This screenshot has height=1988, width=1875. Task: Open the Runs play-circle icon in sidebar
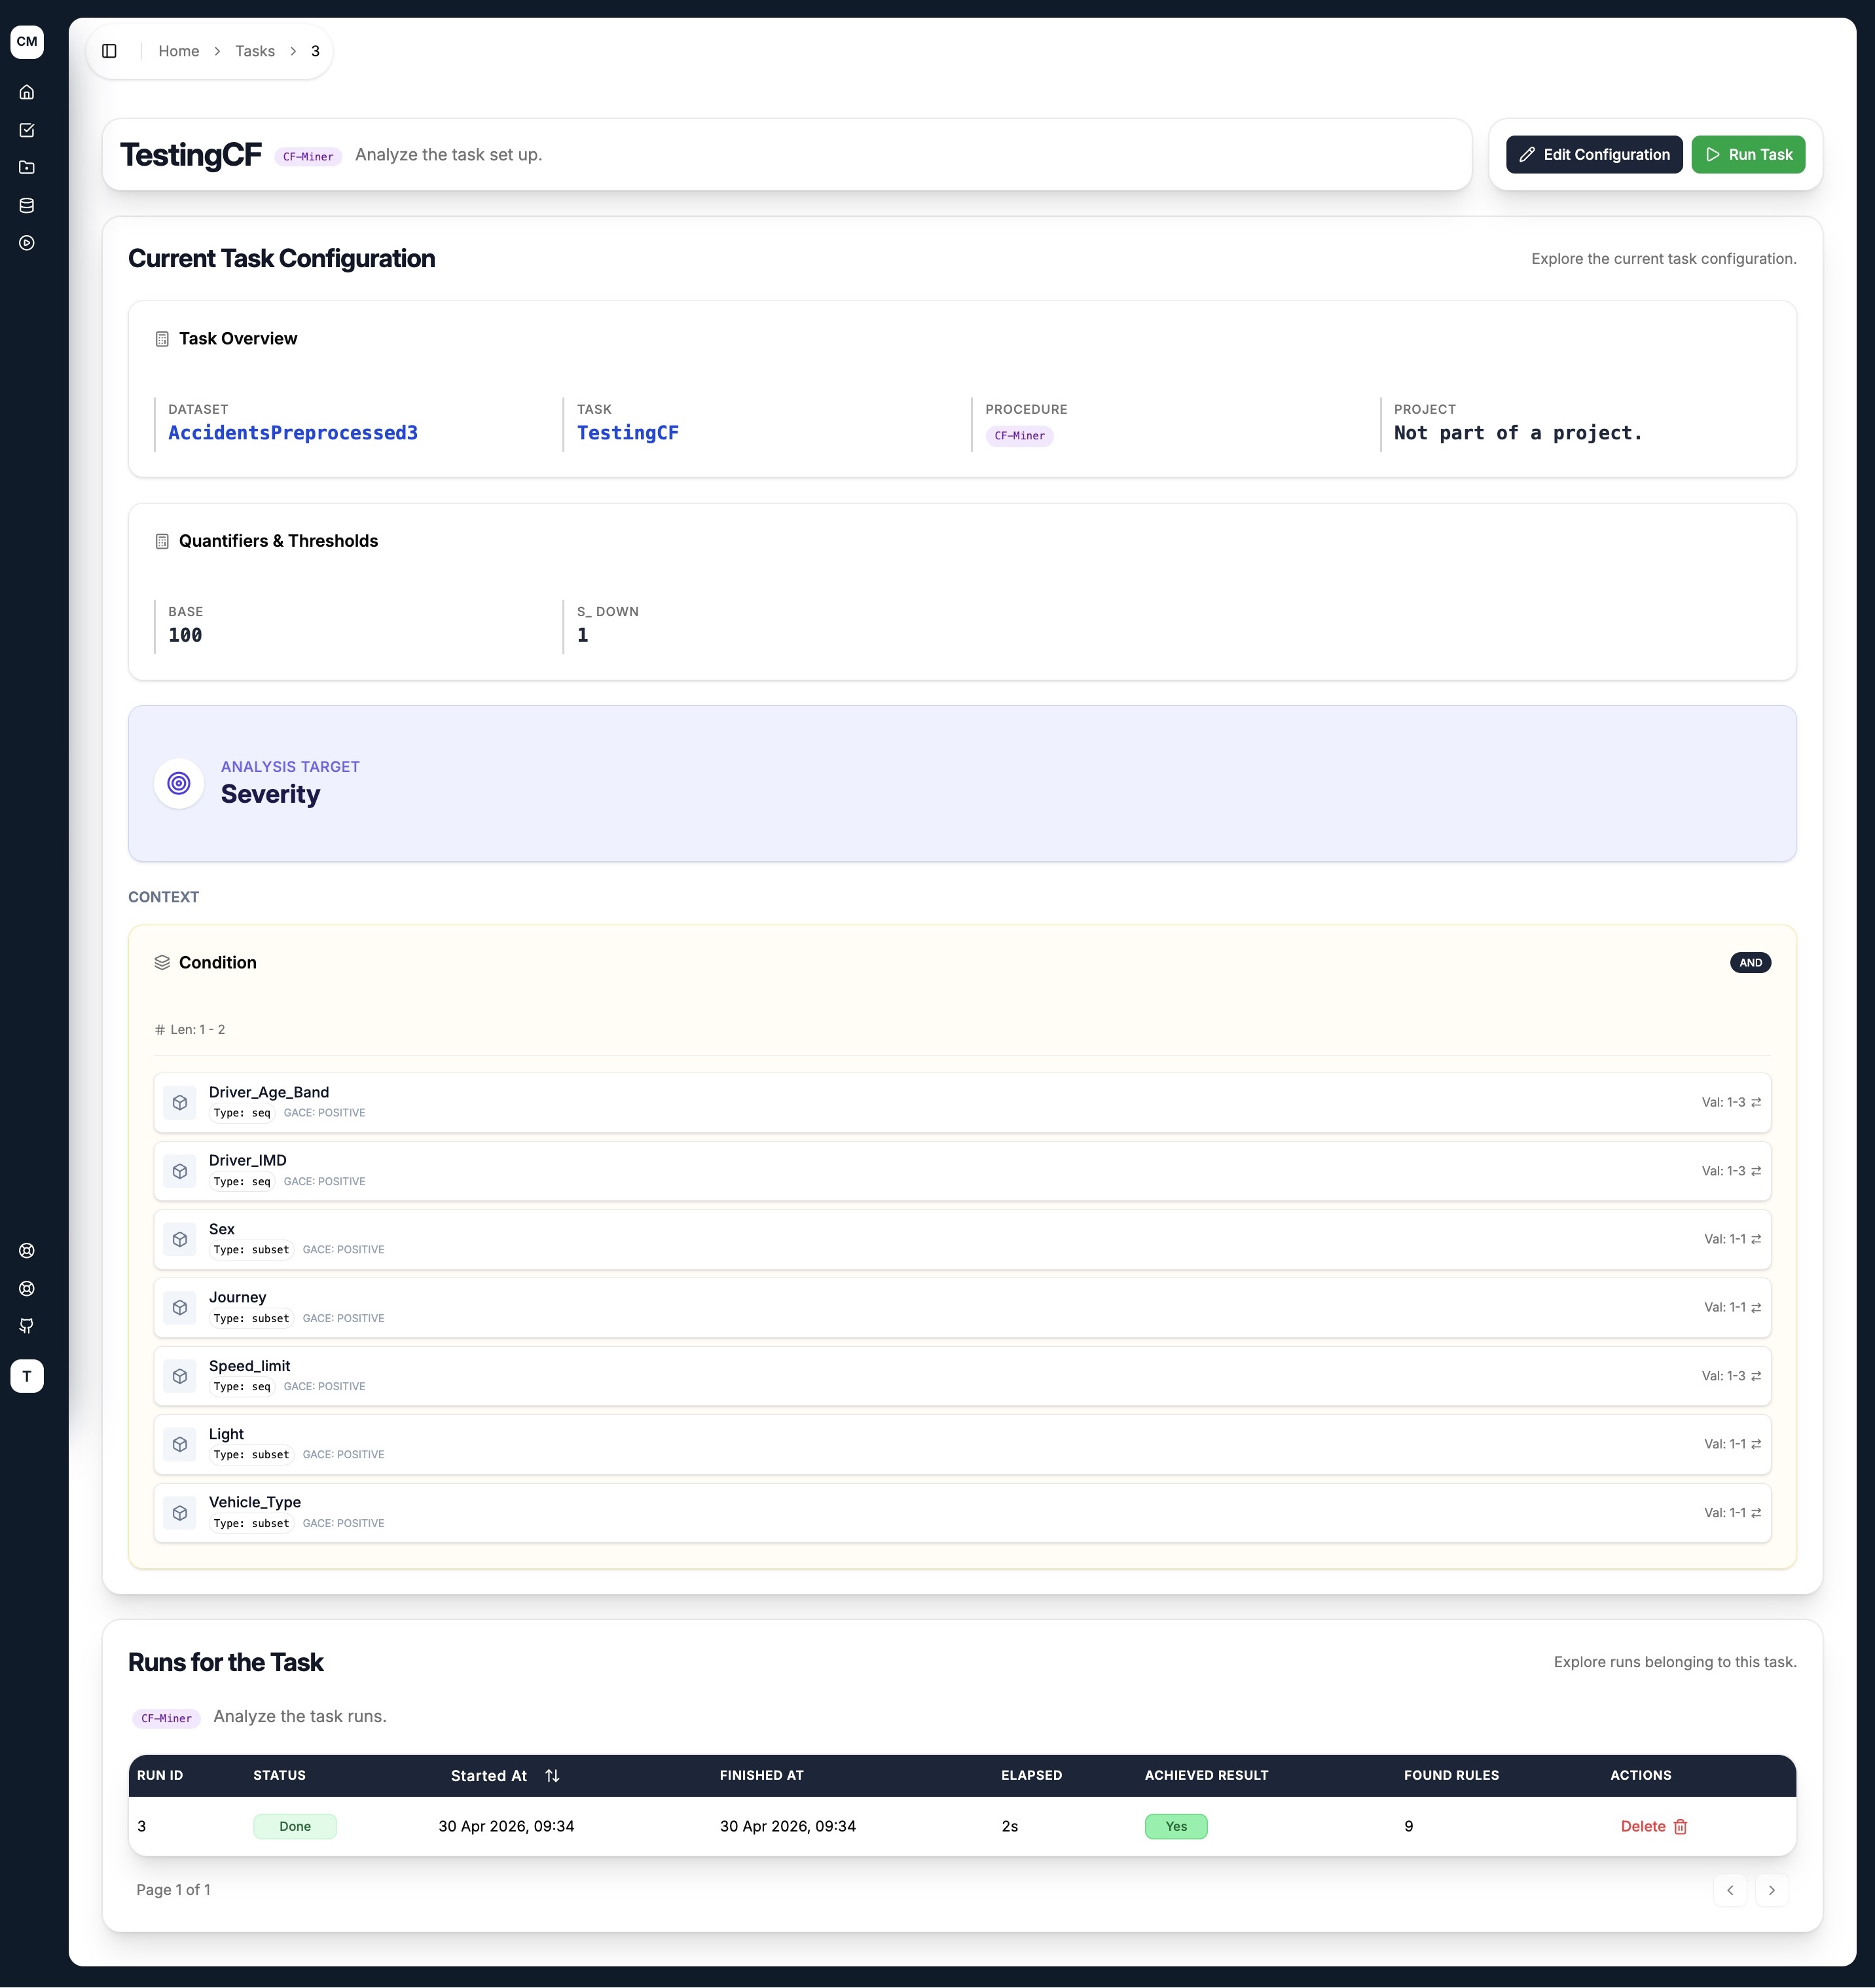coord(27,243)
